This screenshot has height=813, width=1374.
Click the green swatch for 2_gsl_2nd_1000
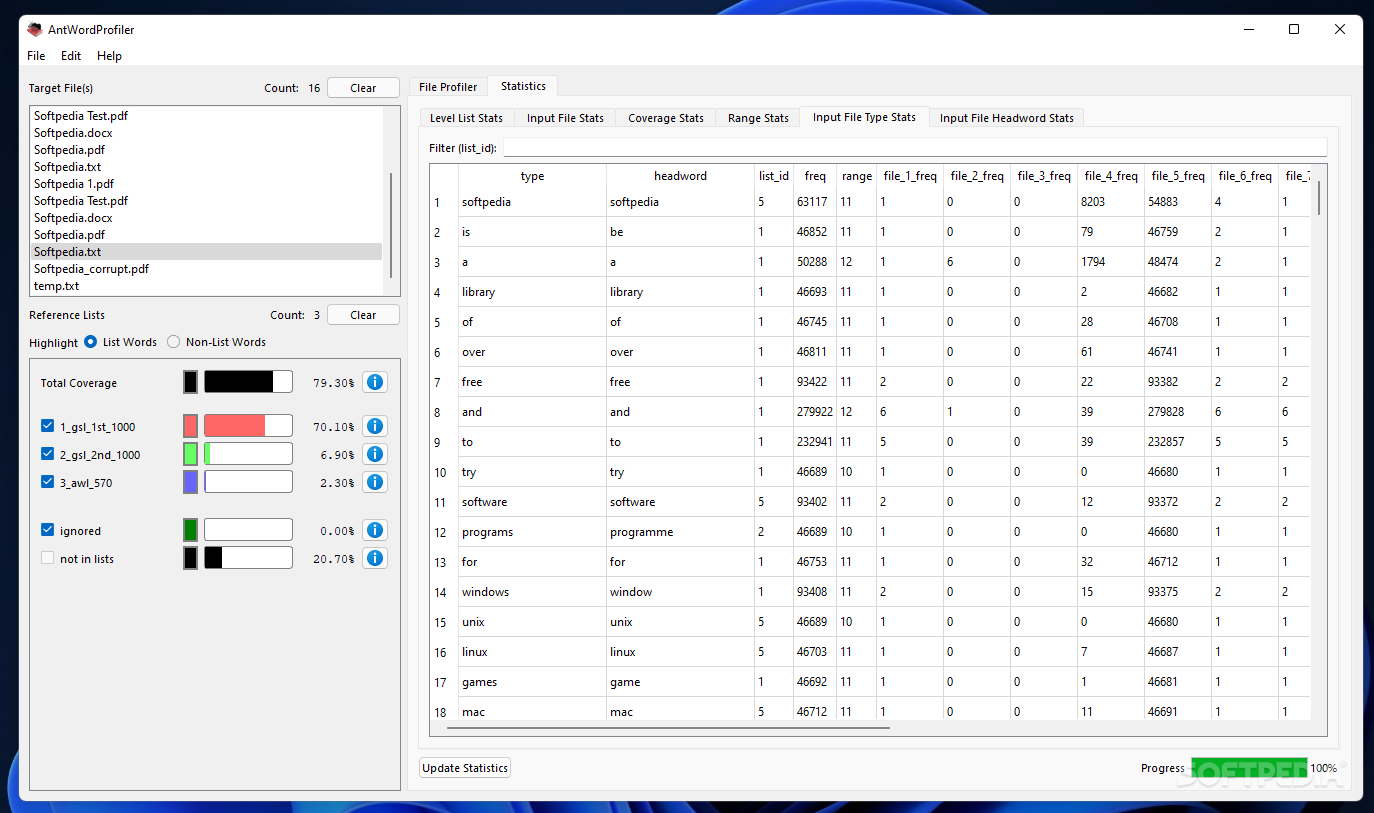point(190,454)
